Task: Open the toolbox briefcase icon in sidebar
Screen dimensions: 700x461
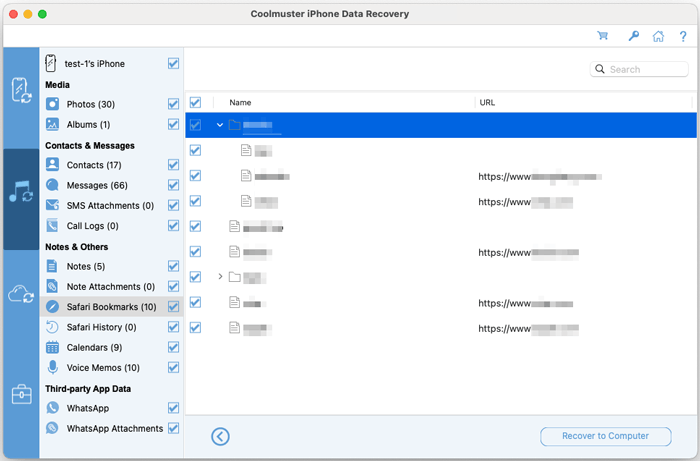Action: (x=21, y=394)
